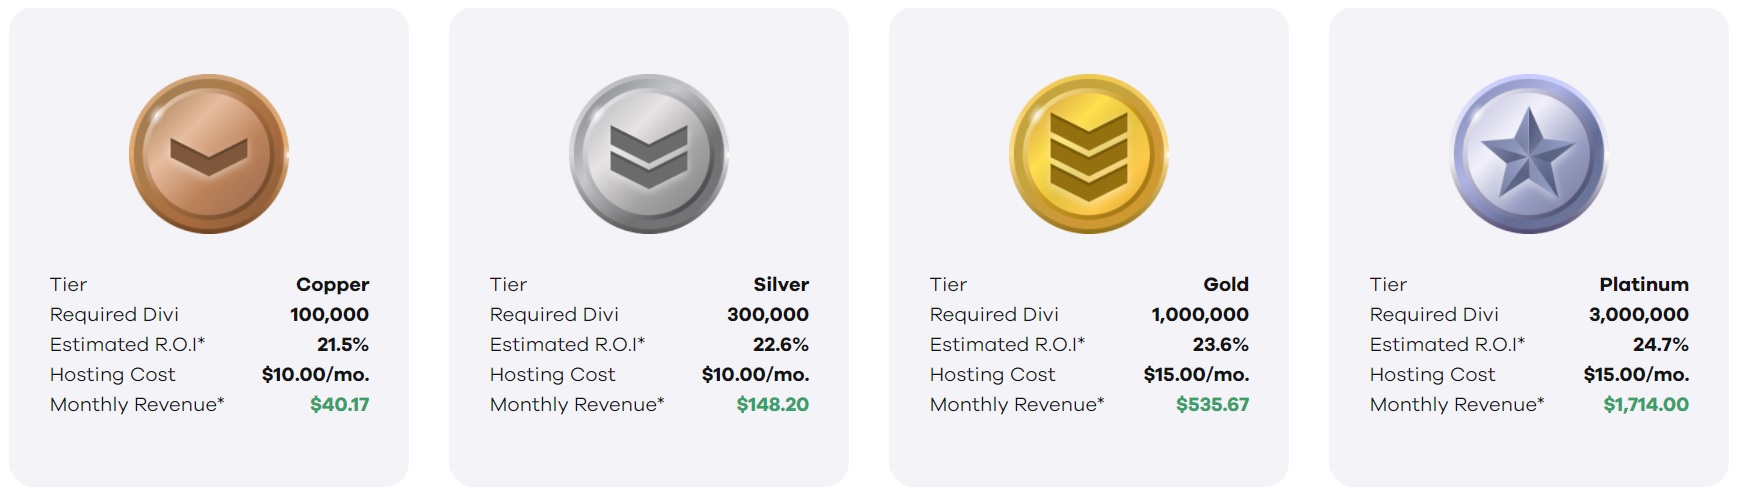Click the $40.17 monthly revenue value
The width and height of the screenshot is (1739, 496).
tap(340, 405)
